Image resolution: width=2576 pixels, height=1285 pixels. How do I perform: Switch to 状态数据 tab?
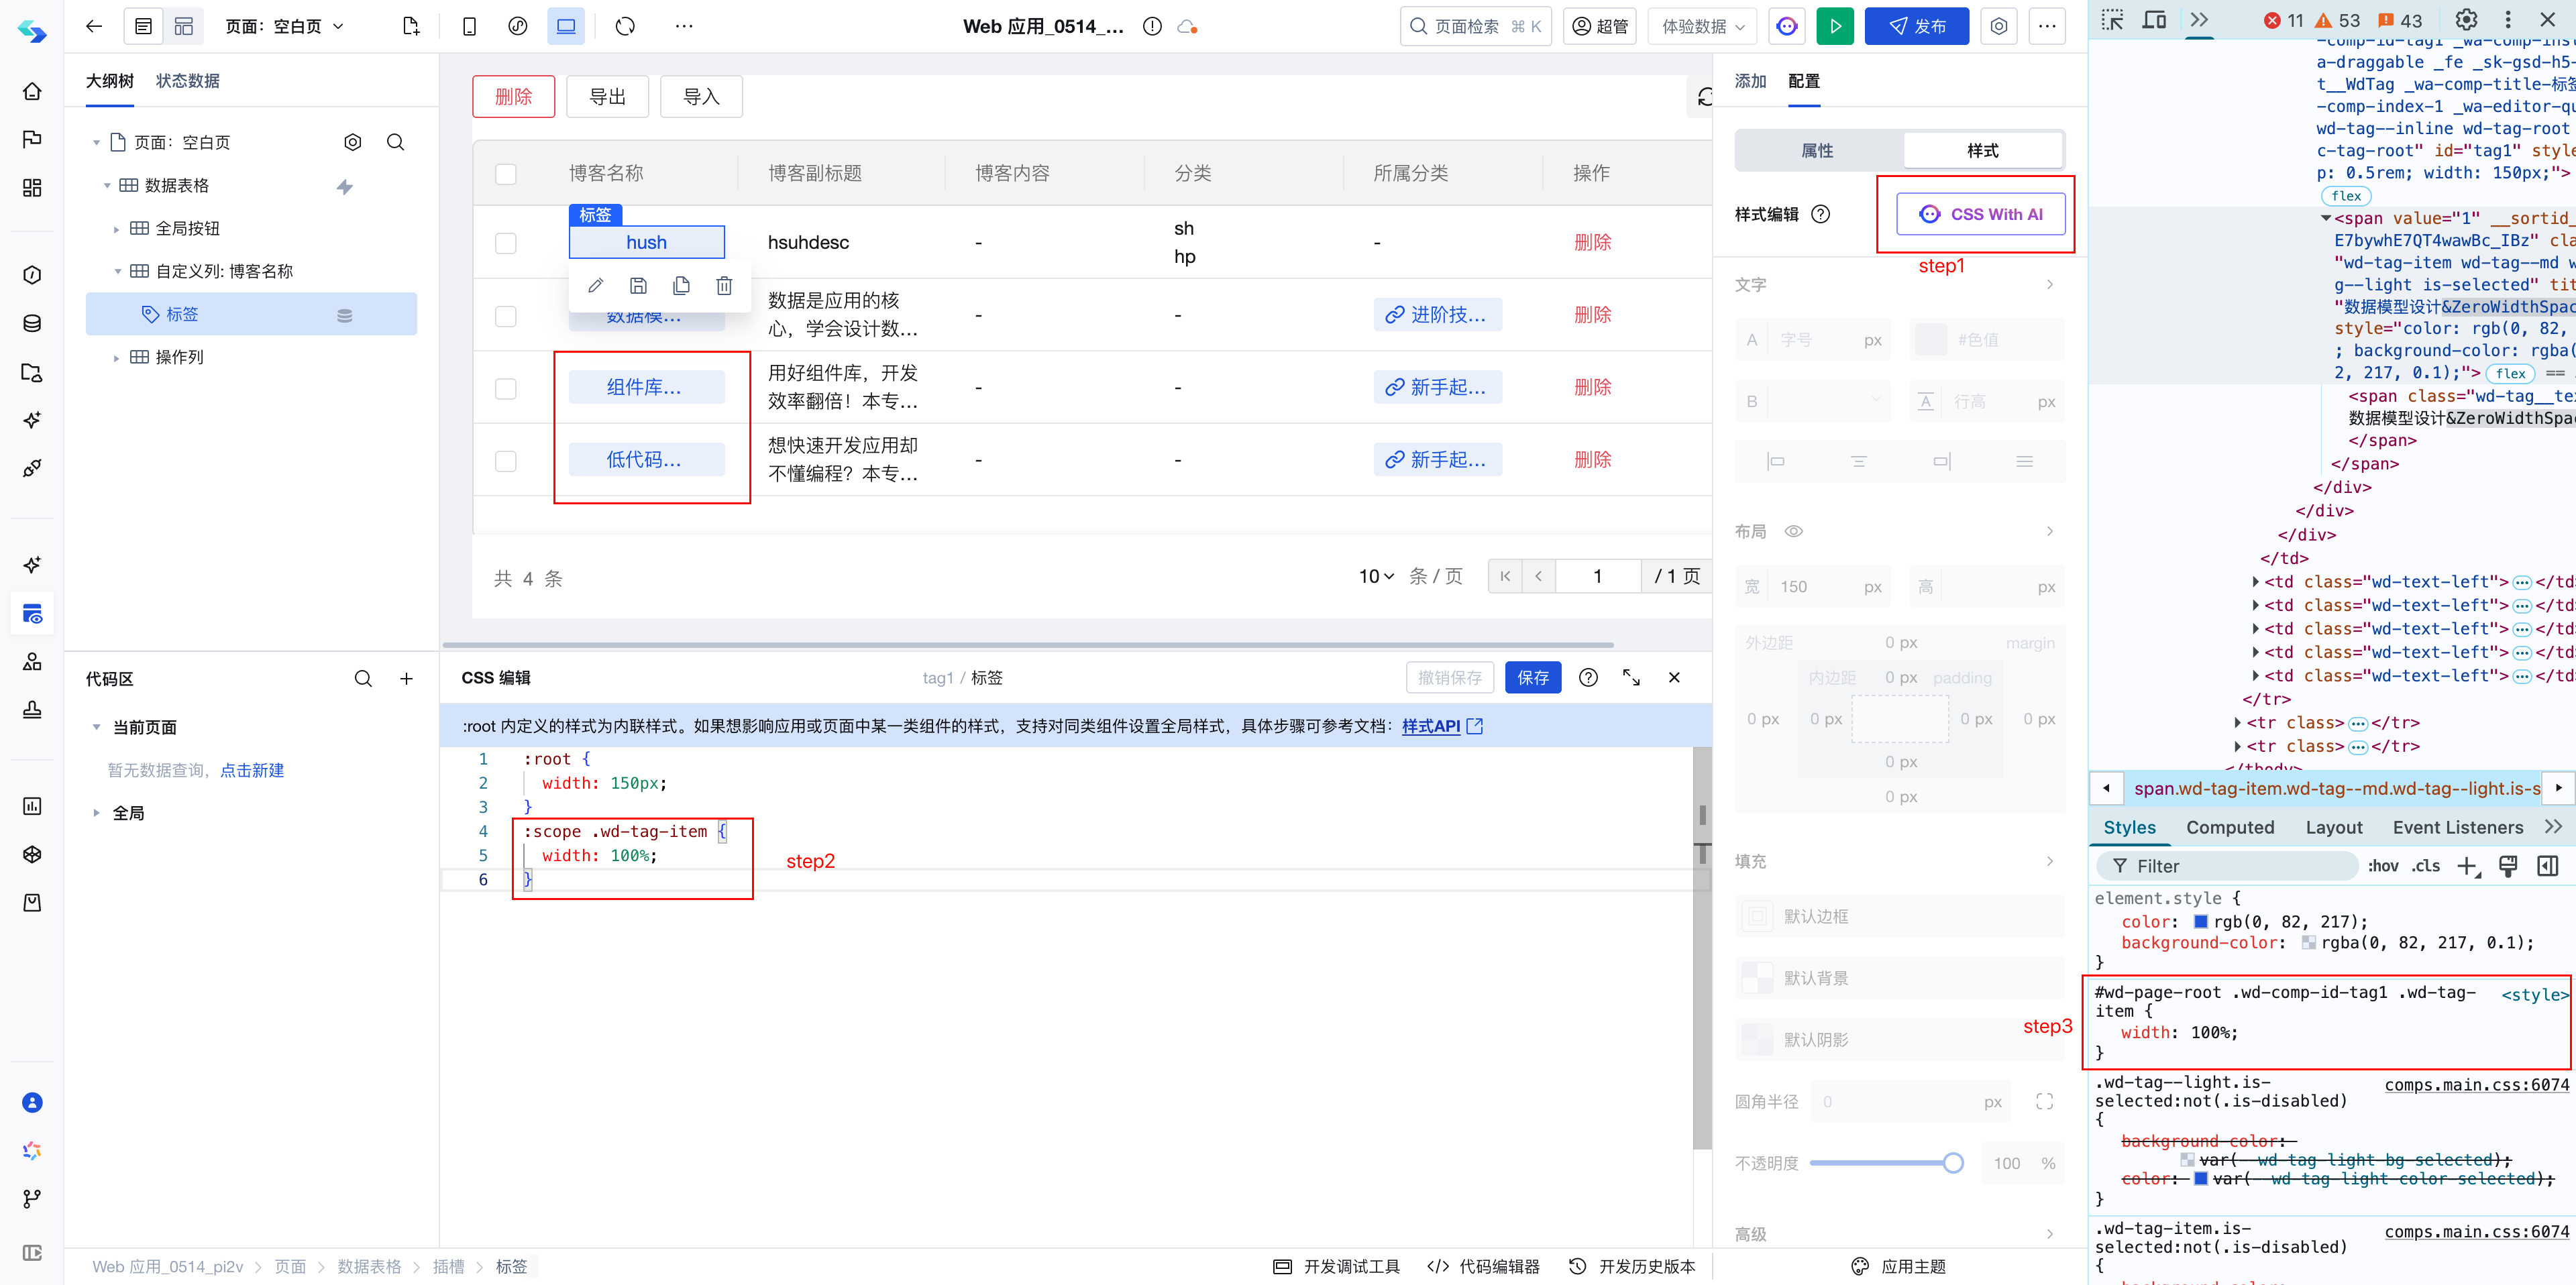[x=187, y=81]
